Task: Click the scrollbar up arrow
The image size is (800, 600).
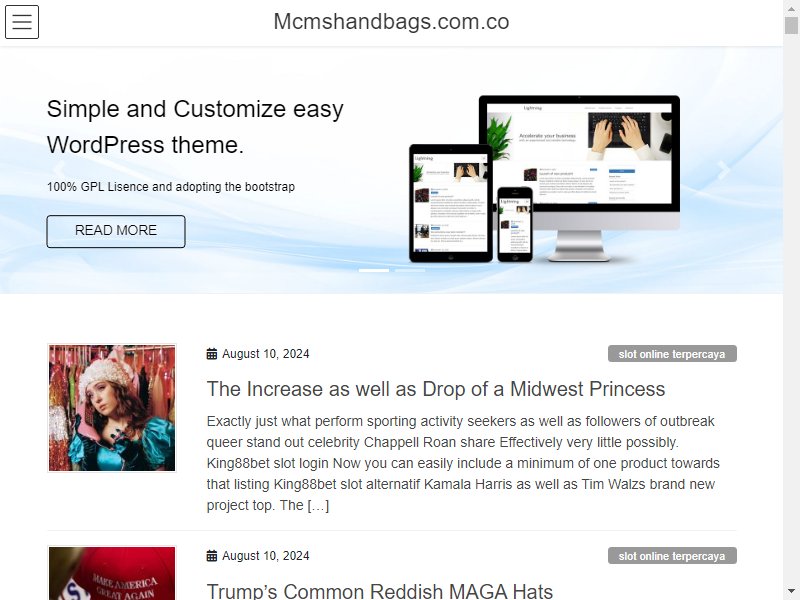Action: pos(791,8)
